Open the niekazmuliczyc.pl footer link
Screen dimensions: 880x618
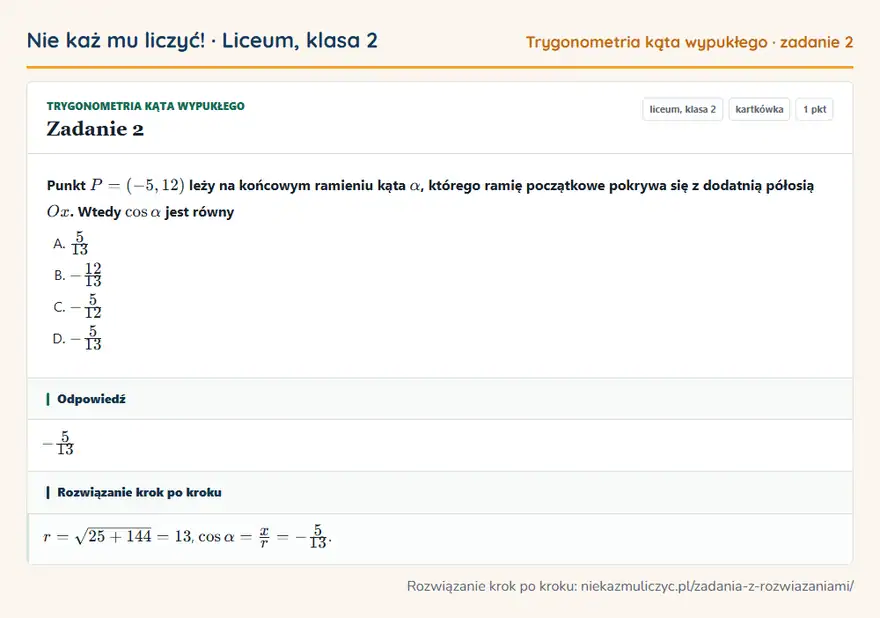click(717, 587)
